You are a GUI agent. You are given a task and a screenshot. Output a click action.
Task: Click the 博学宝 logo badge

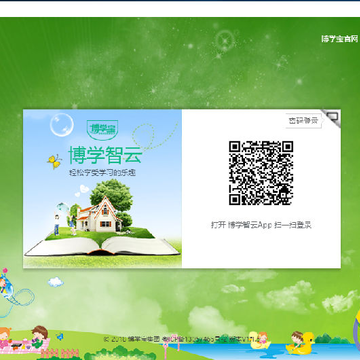[103, 130]
